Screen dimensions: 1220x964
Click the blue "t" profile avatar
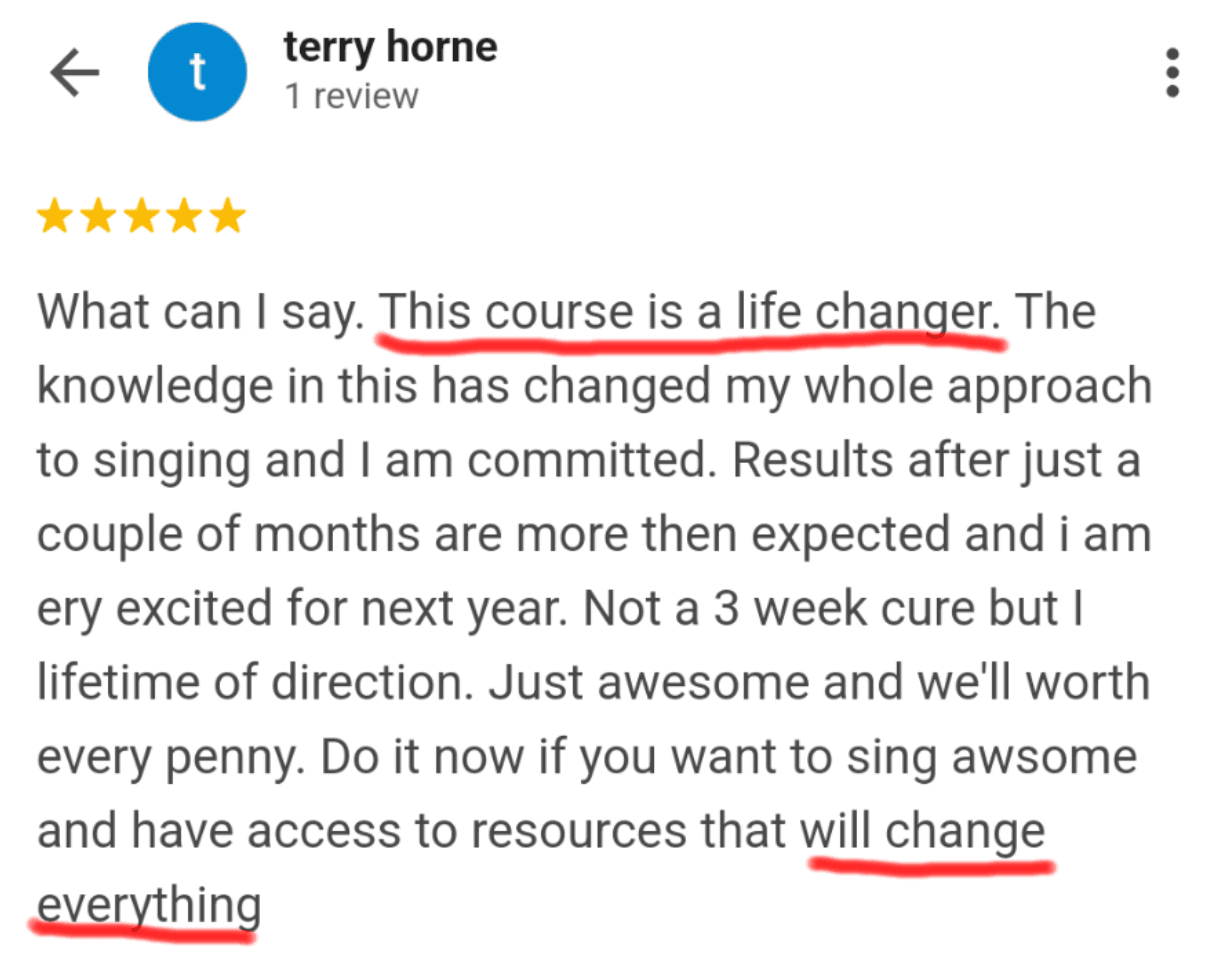point(197,74)
